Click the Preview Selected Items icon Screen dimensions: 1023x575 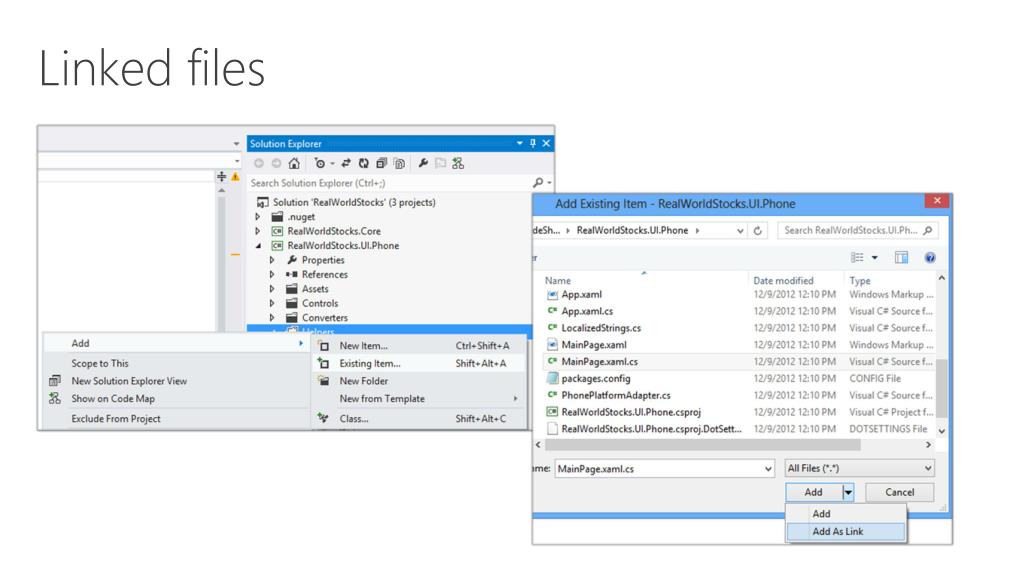440,163
